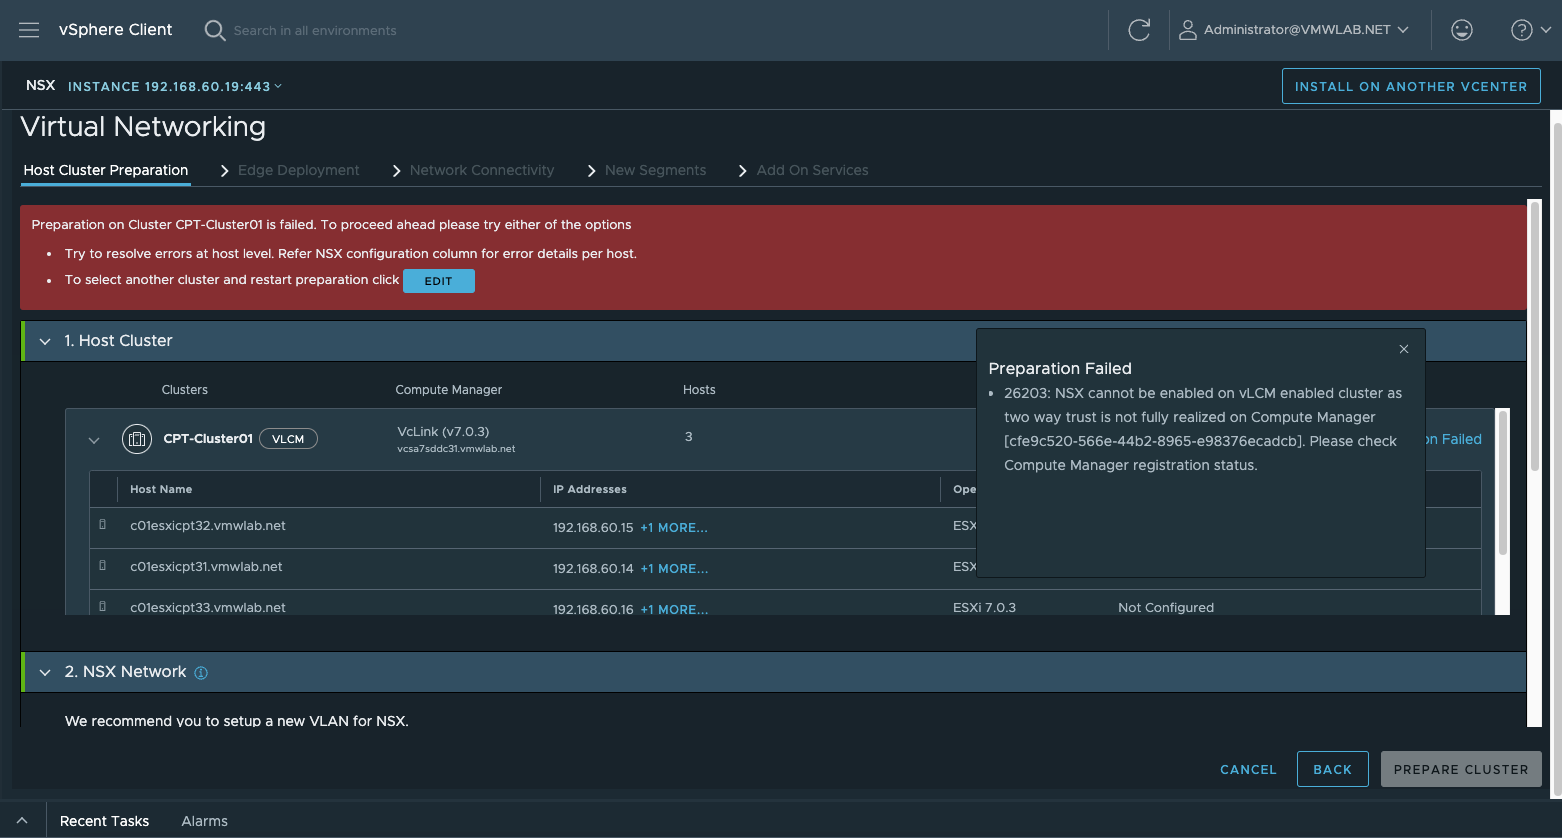Click the BACK button
The image size is (1562, 838).
(x=1332, y=769)
